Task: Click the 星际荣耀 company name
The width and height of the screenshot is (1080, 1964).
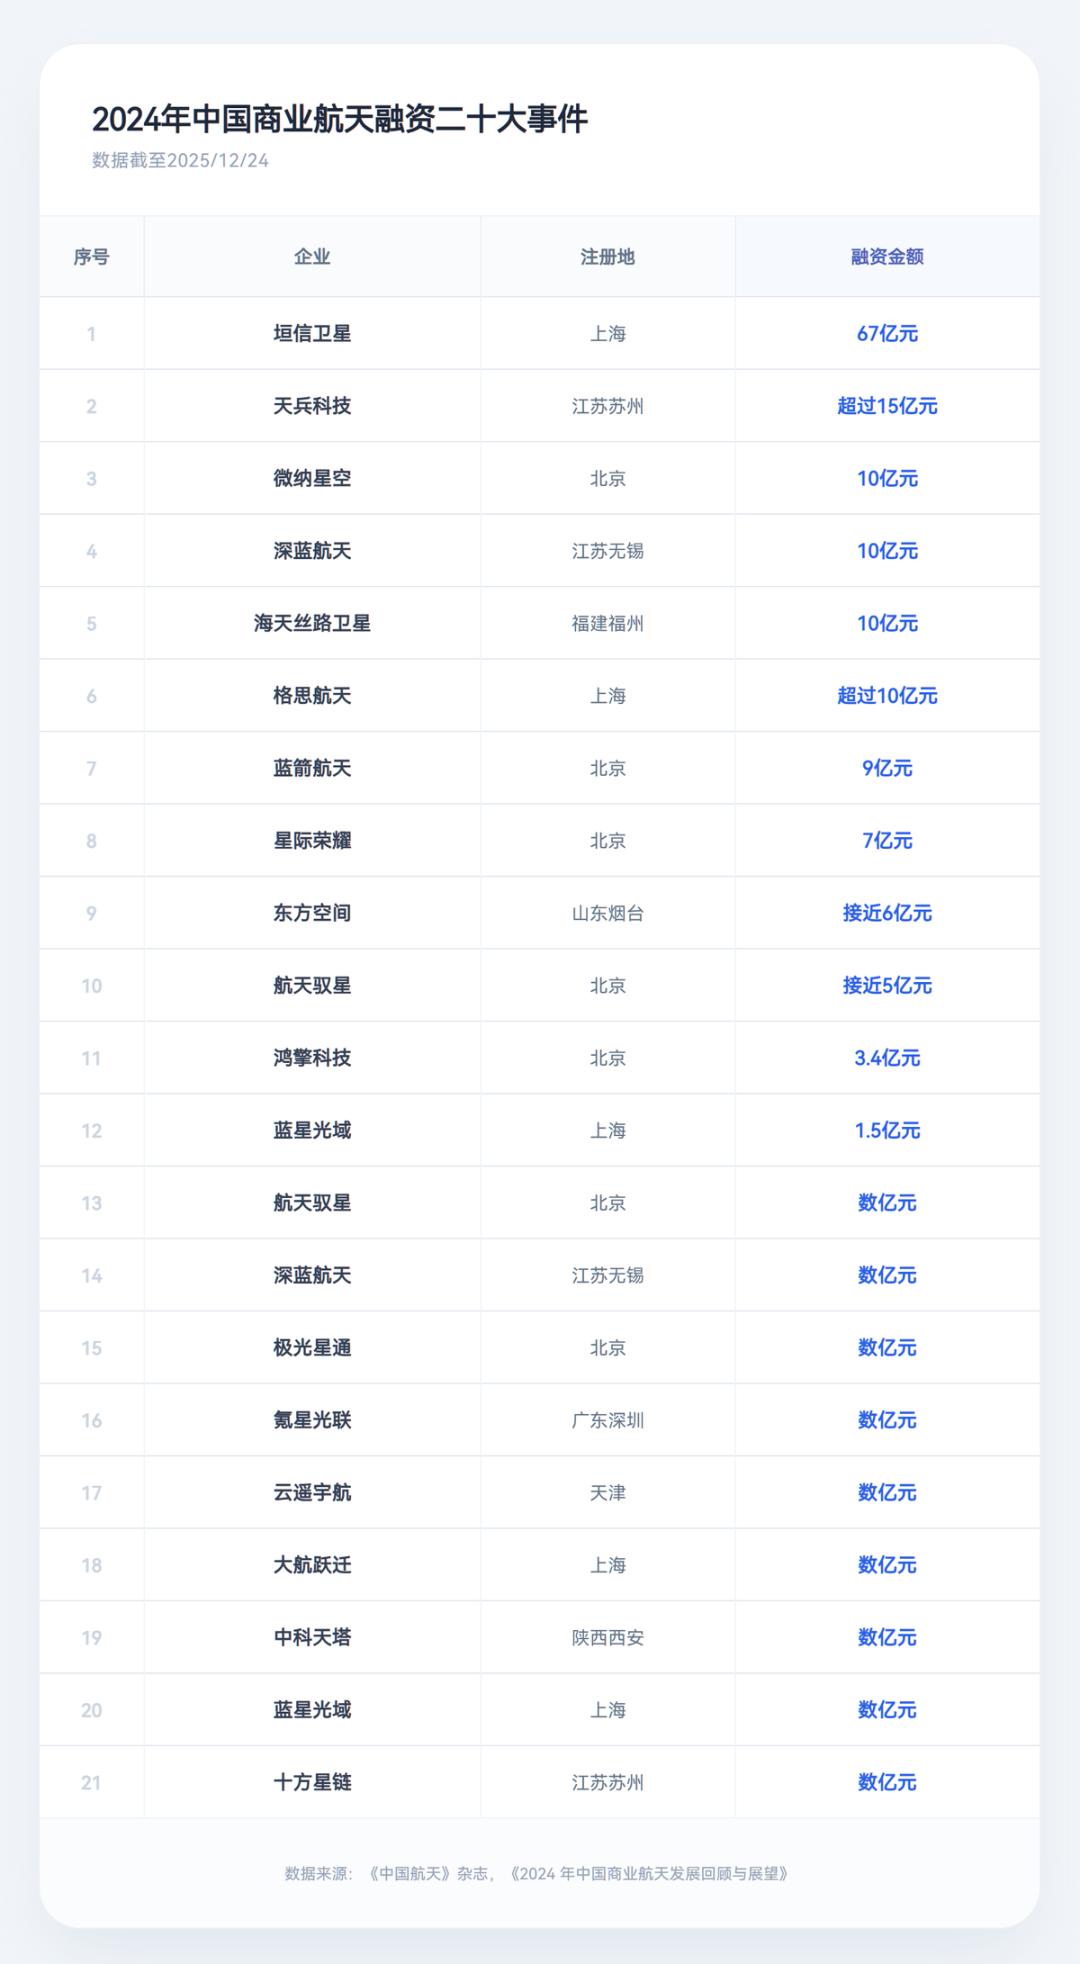Action: pos(312,841)
